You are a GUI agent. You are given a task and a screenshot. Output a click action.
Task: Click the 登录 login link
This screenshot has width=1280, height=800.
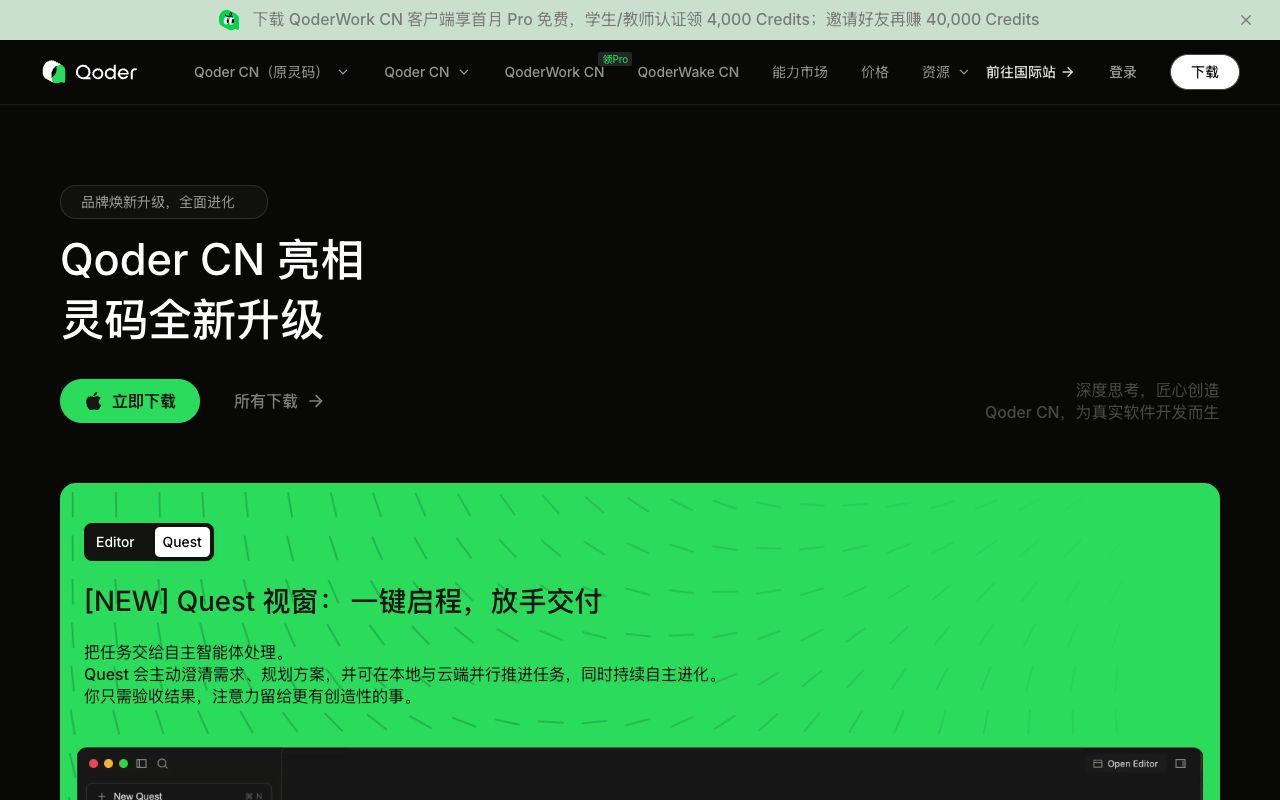click(1123, 72)
